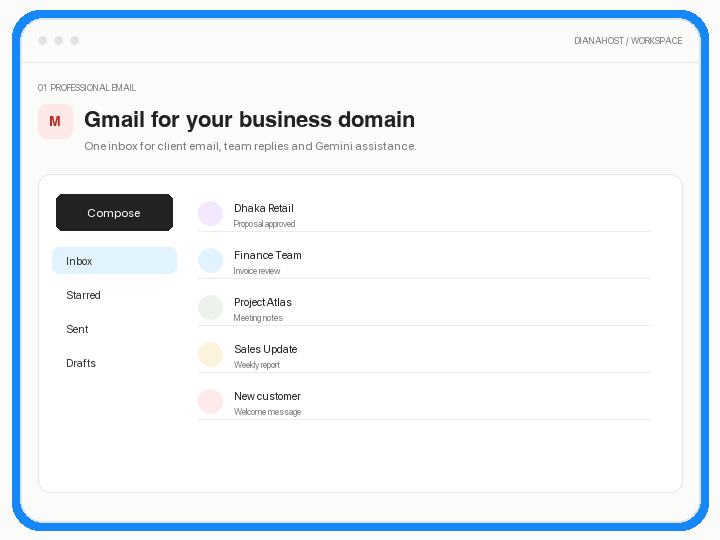Click the 'Weekly report' subject line

pyautogui.click(x=257, y=365)
